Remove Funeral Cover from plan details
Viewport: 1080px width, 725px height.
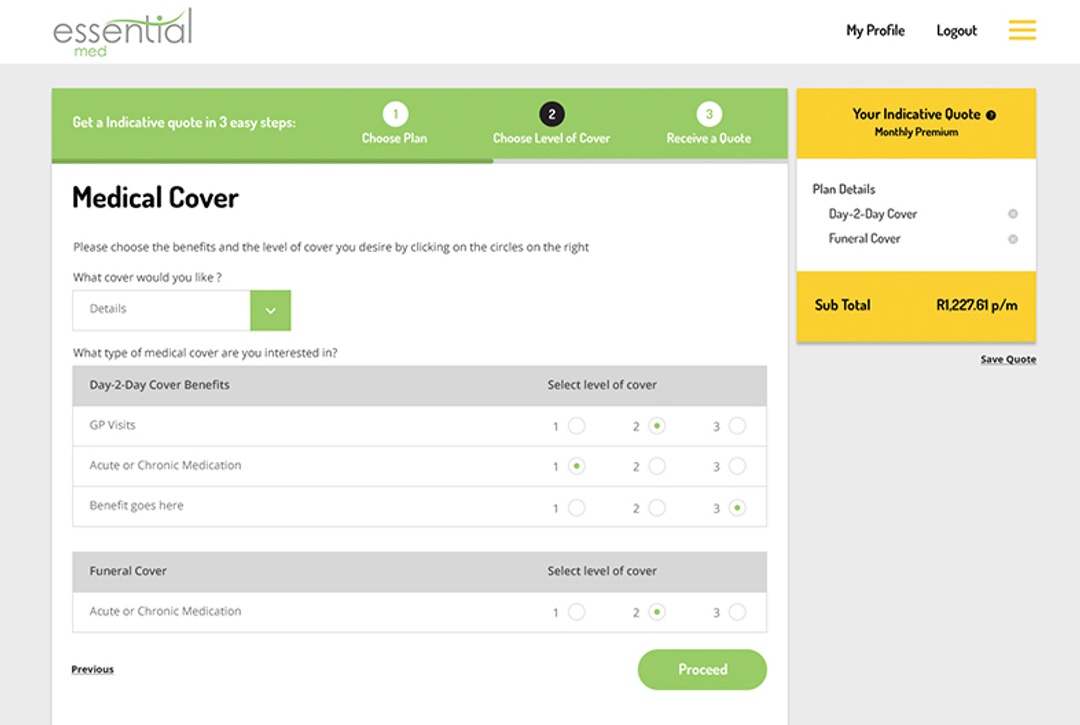pos(1013,239)
